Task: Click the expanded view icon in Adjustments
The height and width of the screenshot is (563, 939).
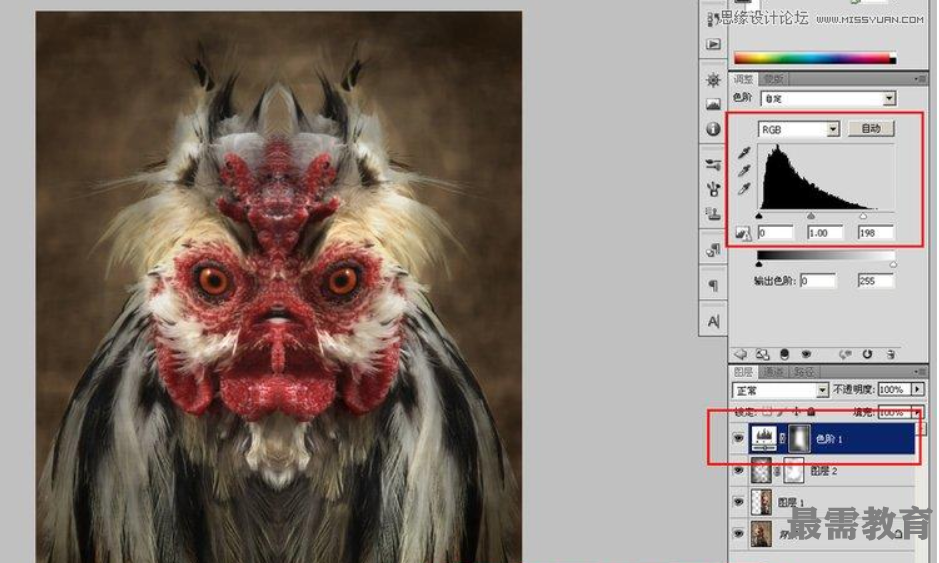Action: (x=762, y=354)
